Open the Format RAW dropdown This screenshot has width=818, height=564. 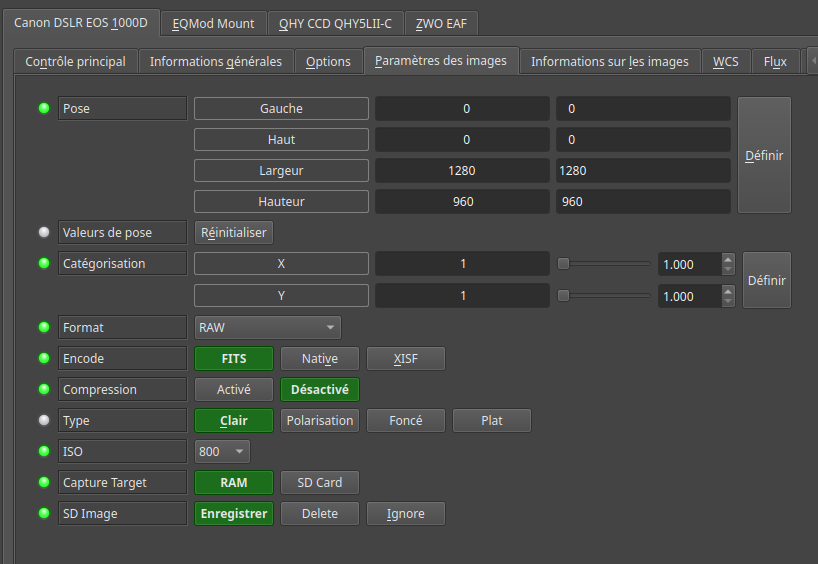pos(267,327)
